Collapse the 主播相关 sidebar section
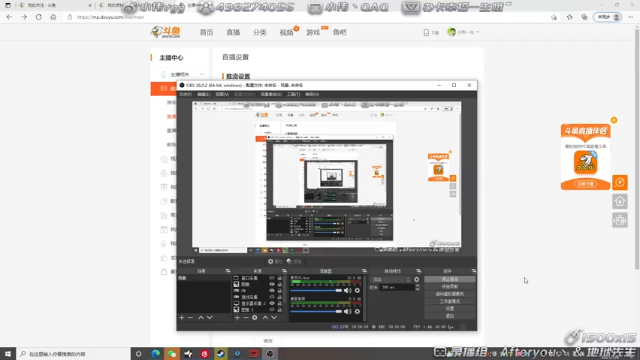 [202, 74]
